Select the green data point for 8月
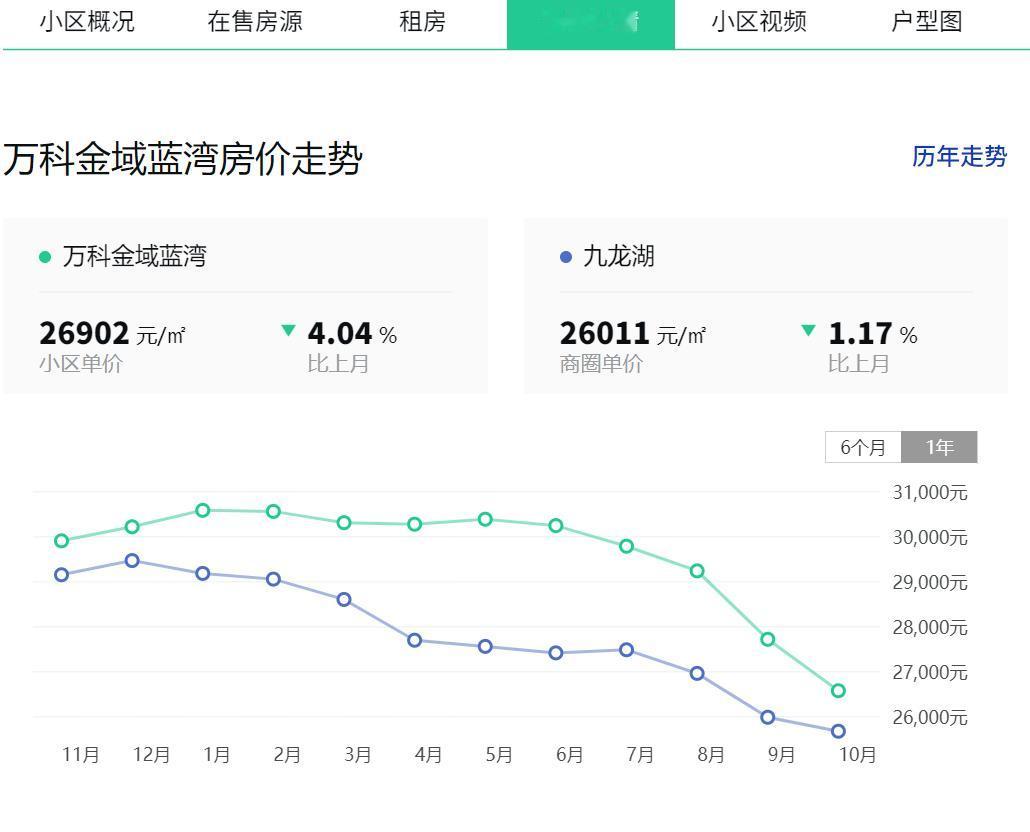The width and height of the screenshot is (1030, 832). tap(698, 571)
